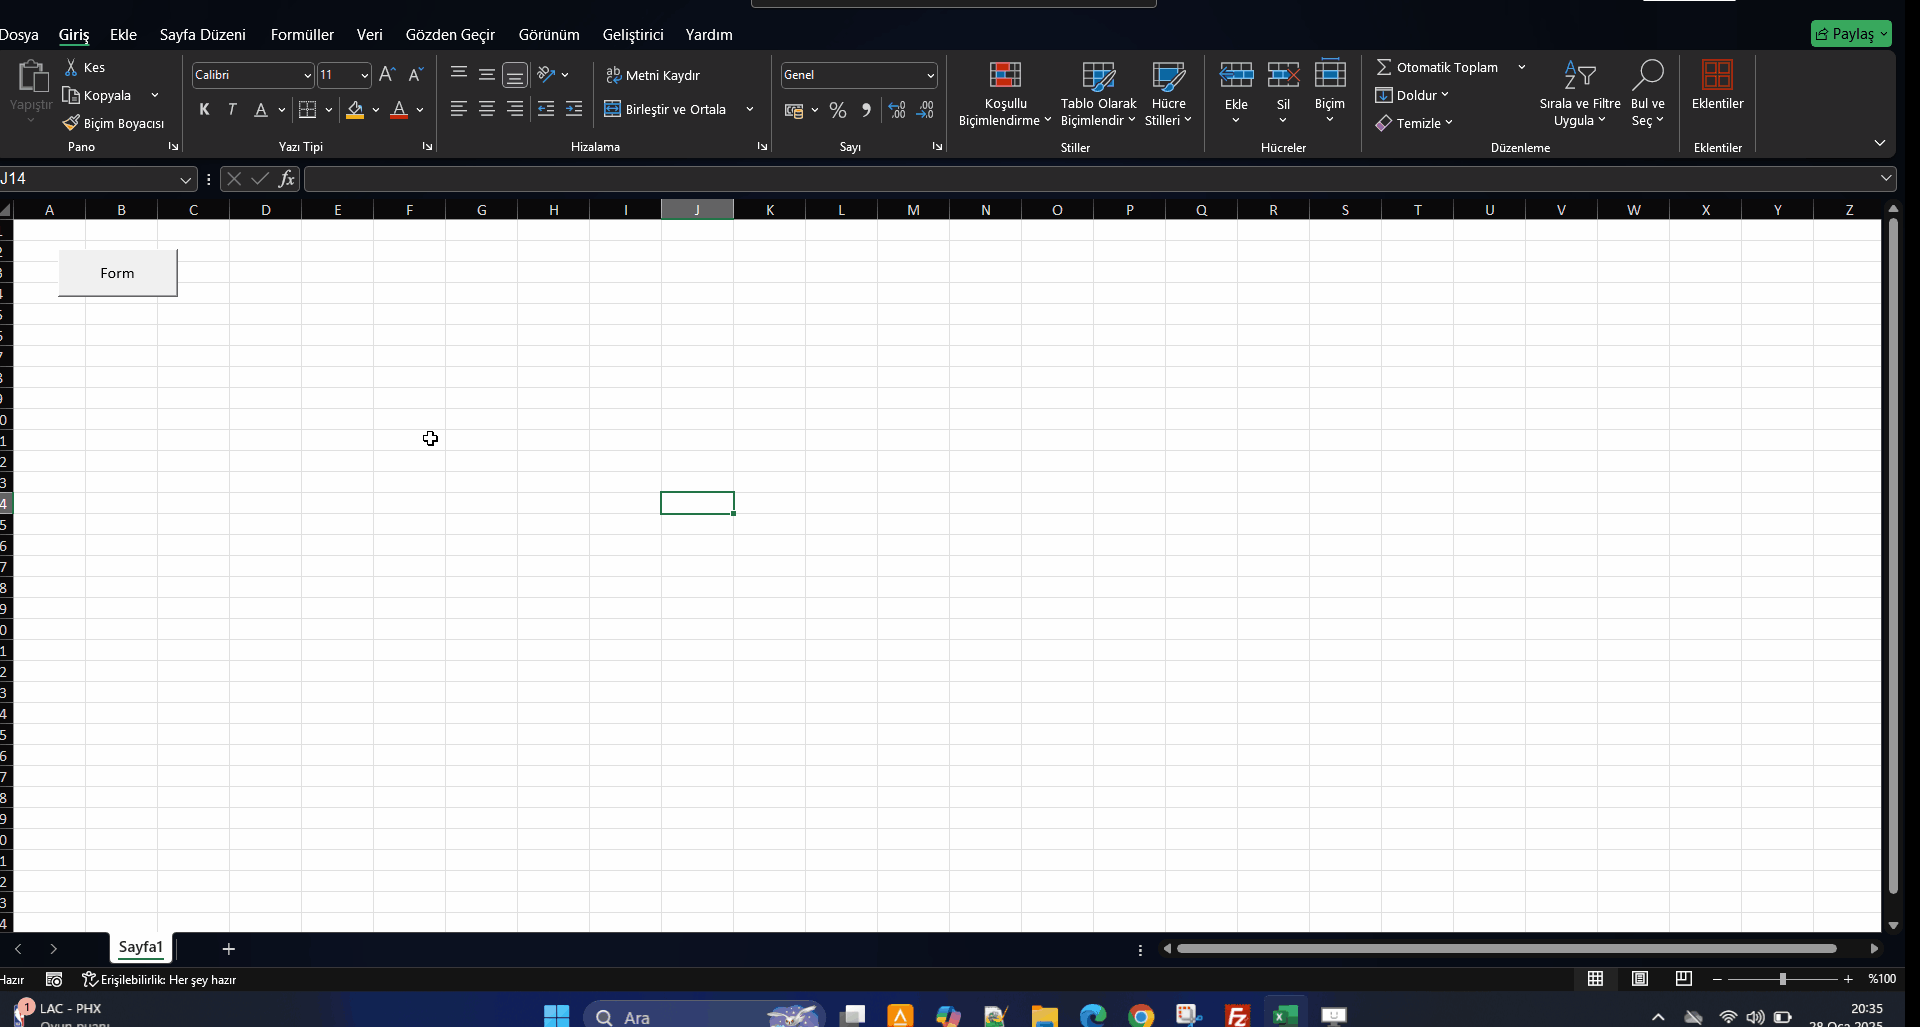
Task: Switch to the Formüller tab
Action: 302,34
